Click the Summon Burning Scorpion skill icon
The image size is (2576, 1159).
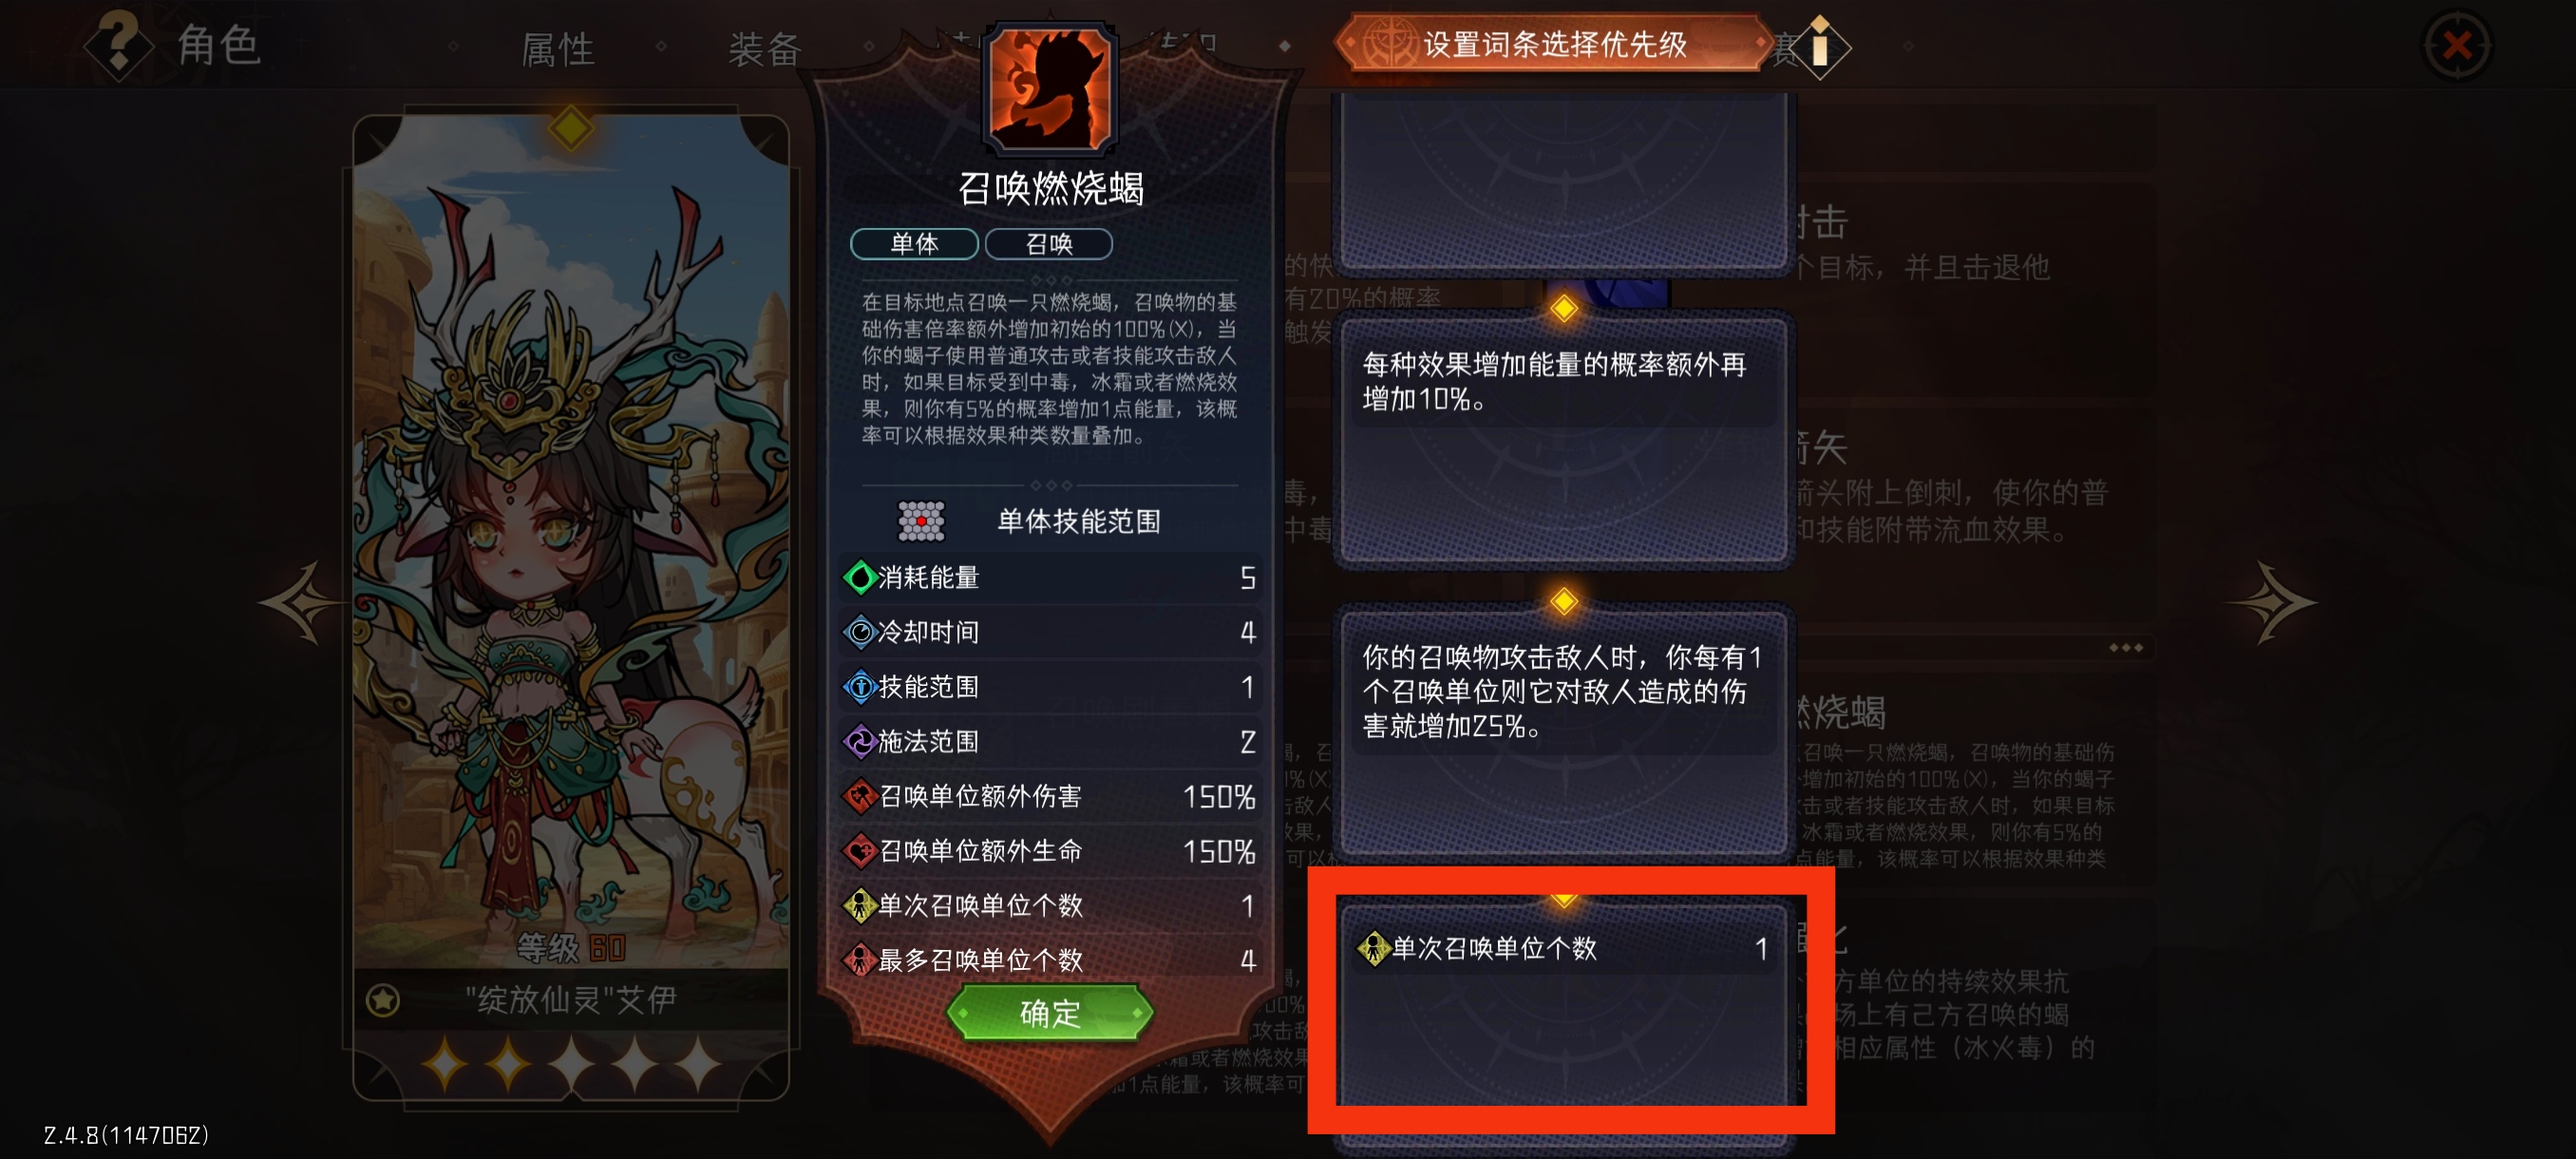(x=1049, y=90)
